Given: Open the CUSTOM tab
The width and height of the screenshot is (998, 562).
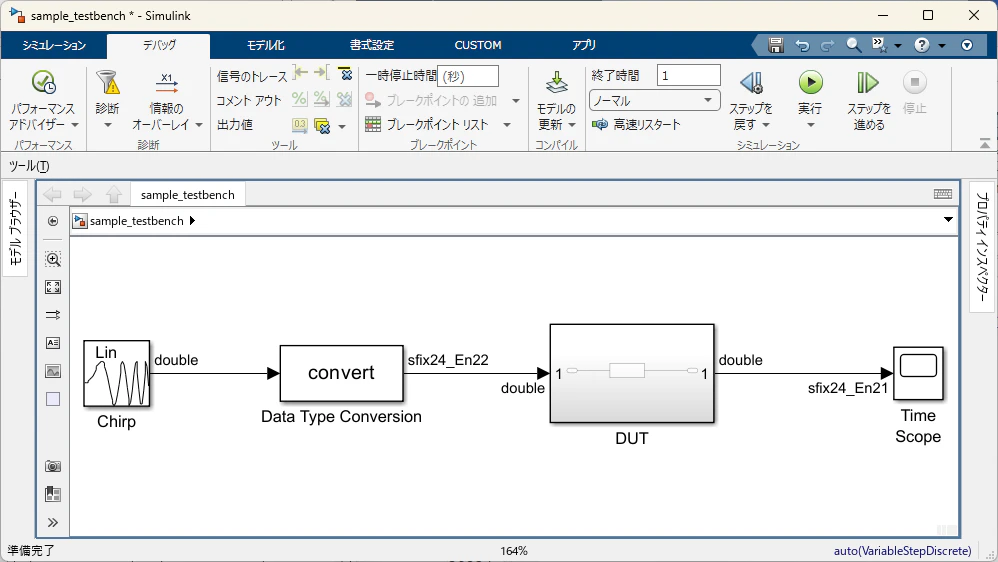Looking at the screenshot, I should [478, 45].
